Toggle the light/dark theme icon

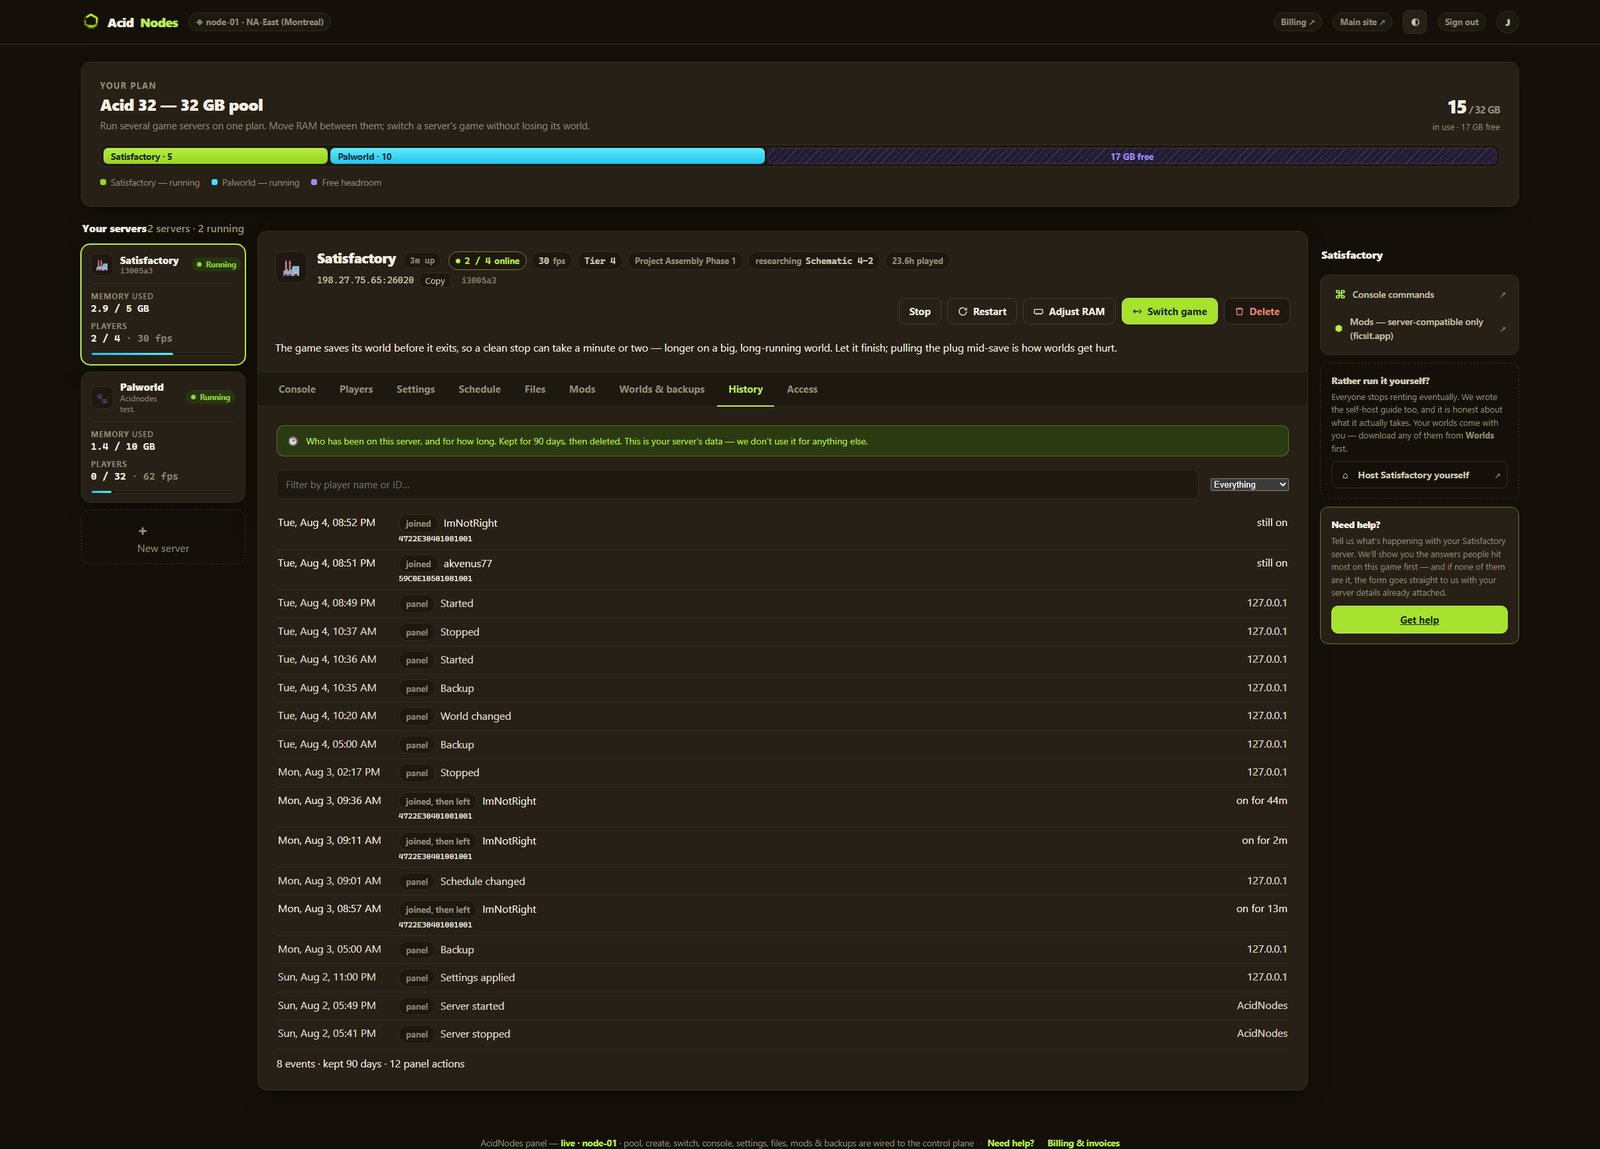(1415, 22)
